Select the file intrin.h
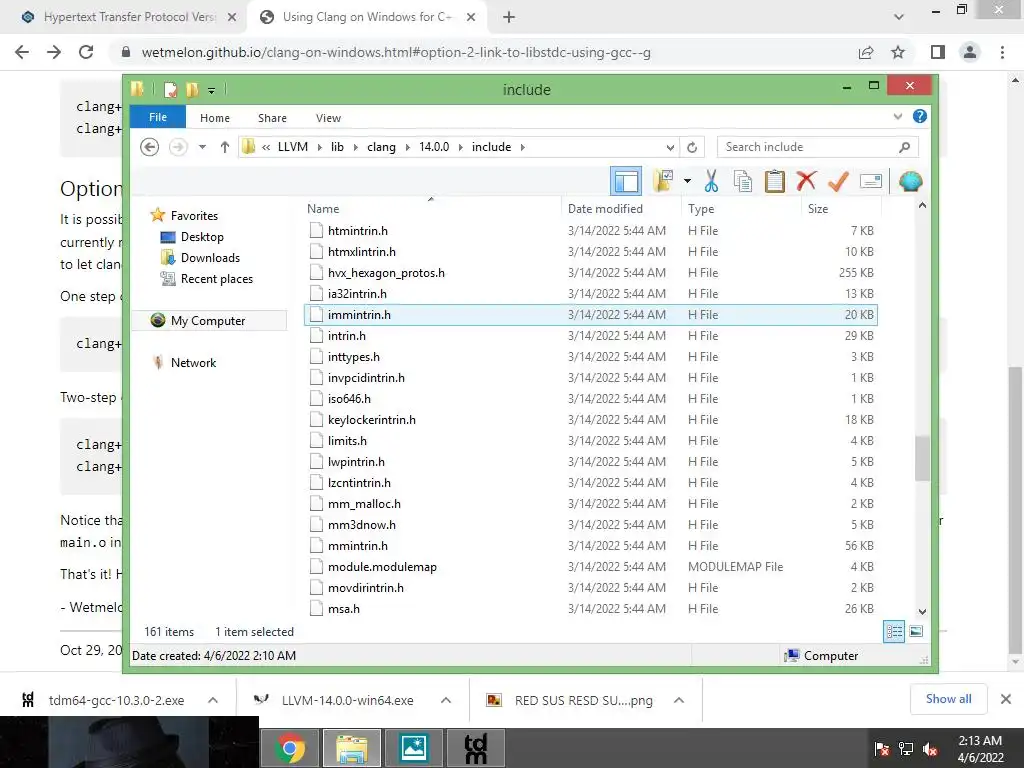This screenshot has height=768, width=1024. (347, 336)
